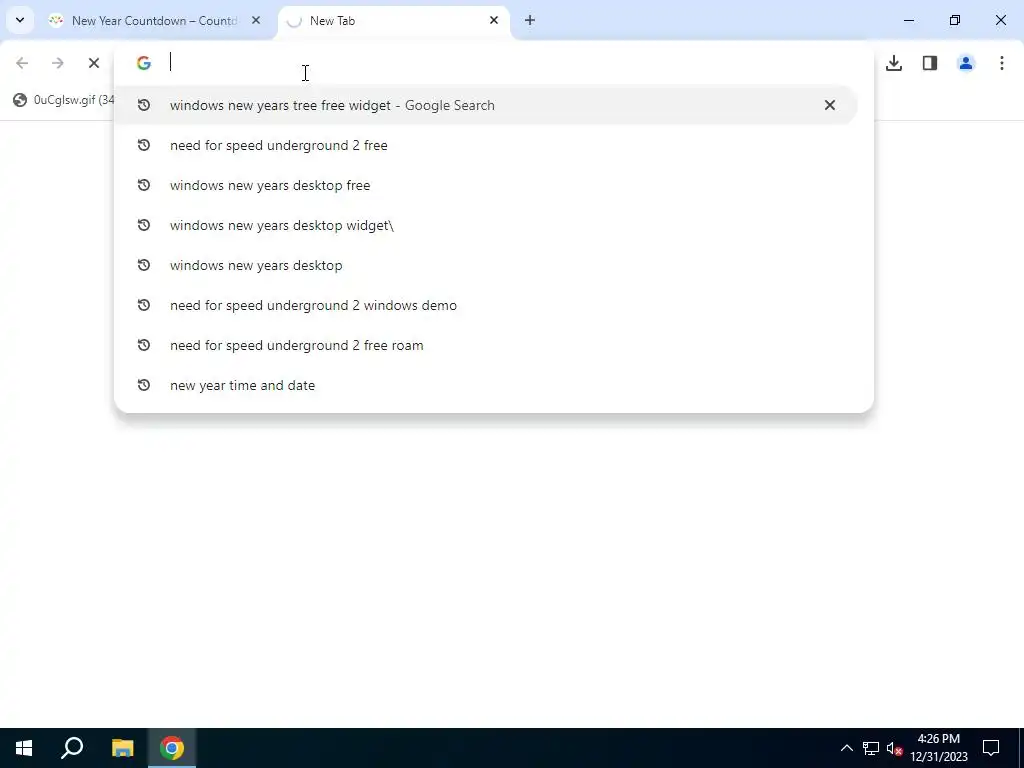
Task: Choose 'windows new years desktop' suggestion
Action: click(485, 265)
